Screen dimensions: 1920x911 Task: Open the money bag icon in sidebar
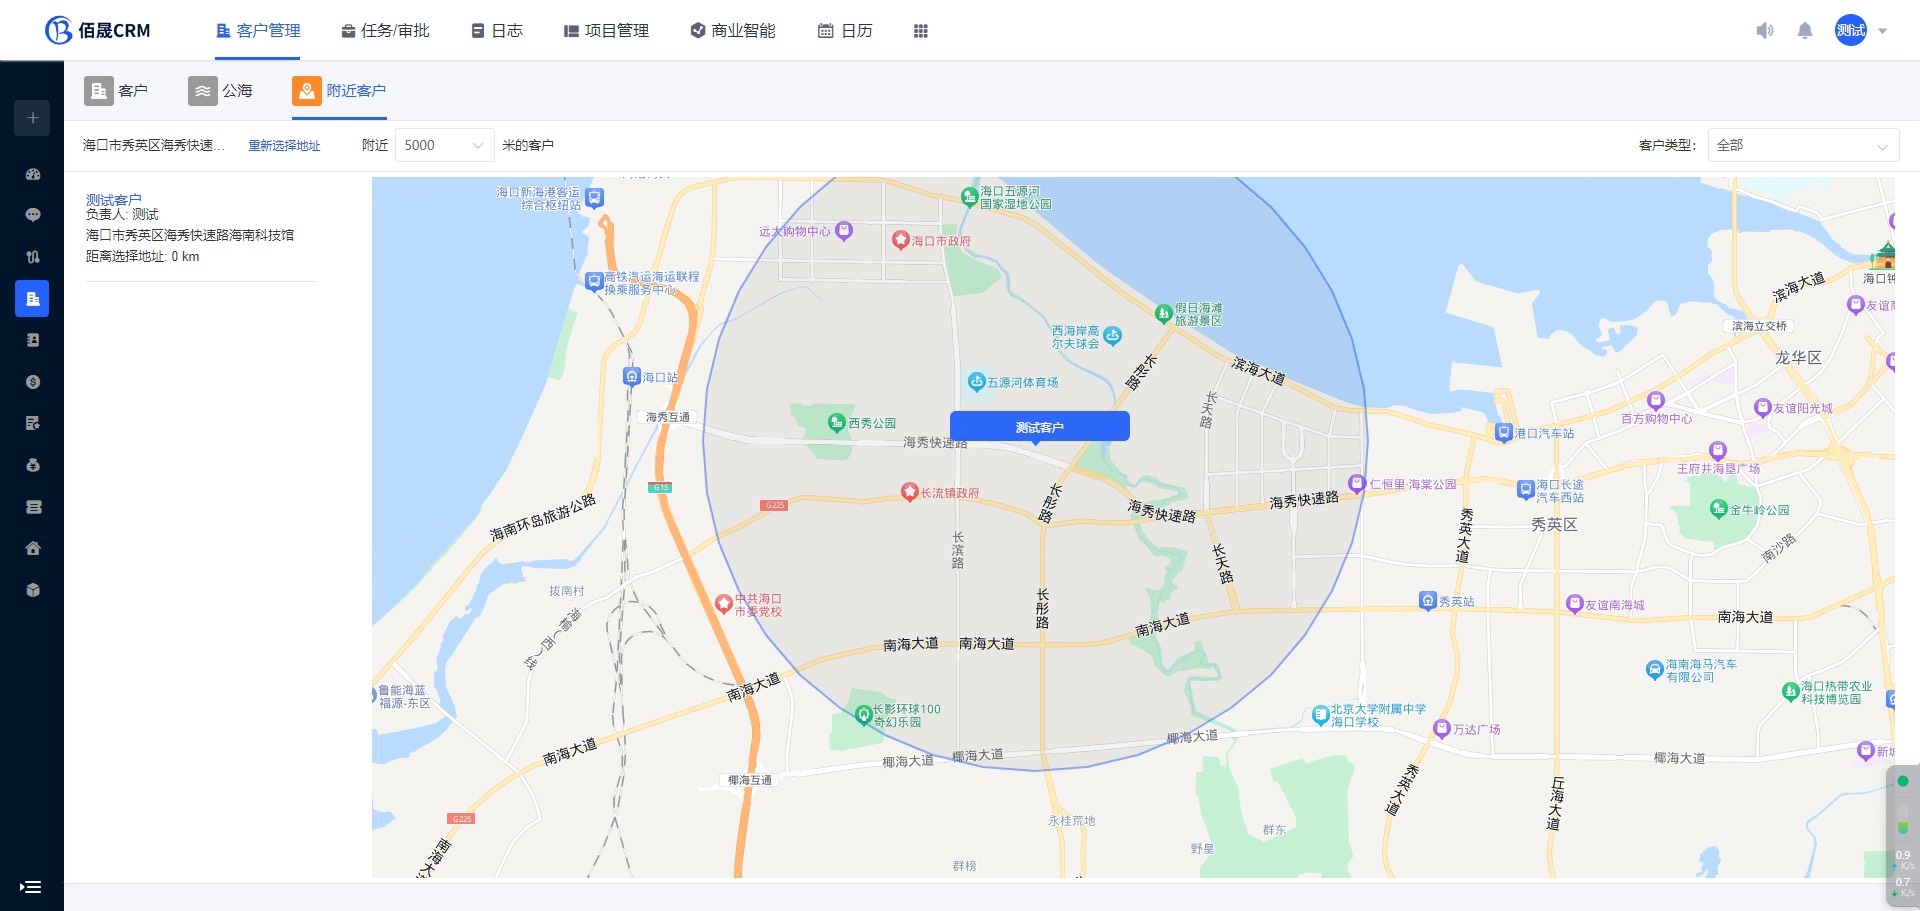click(x=33, y=465)
